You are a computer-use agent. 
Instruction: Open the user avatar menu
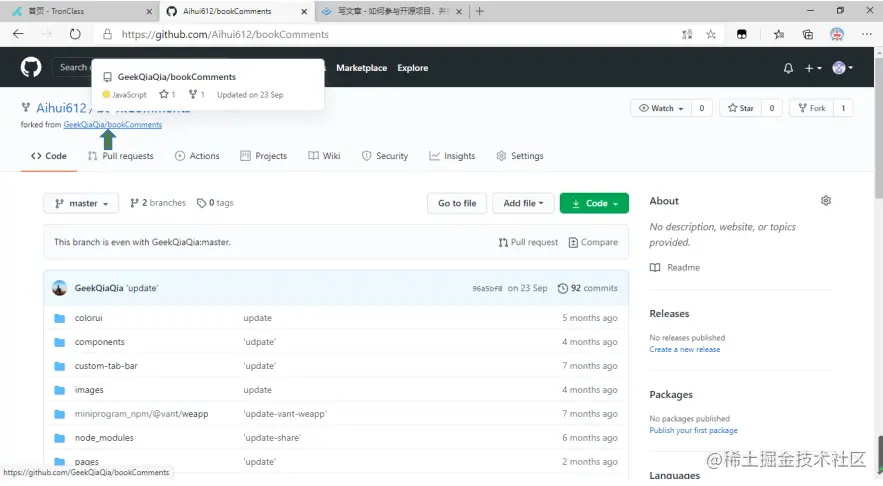click(842, 68)
